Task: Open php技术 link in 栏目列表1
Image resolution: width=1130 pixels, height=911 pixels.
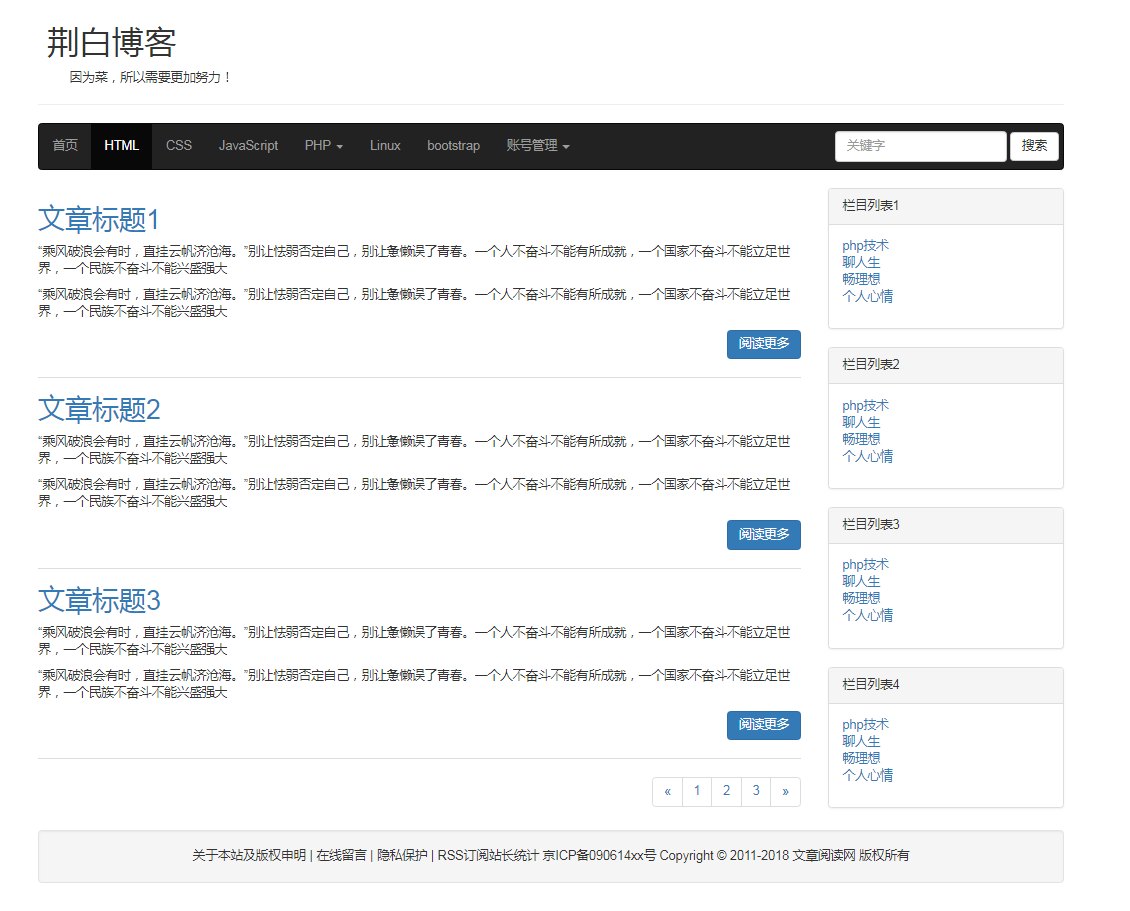Action: [865, 245]
